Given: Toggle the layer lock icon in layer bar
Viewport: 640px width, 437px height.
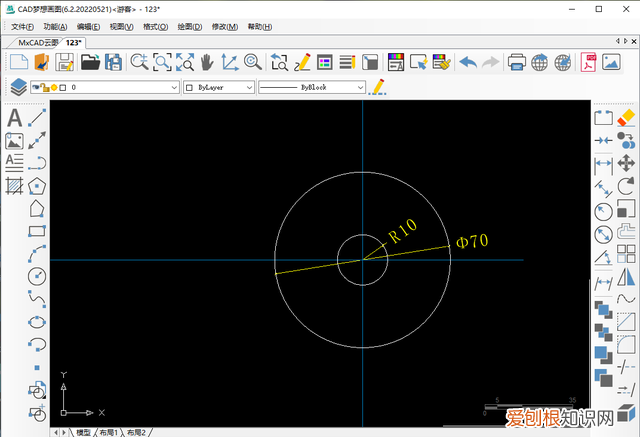Looking at the screenshot, I should coord(47,88).
